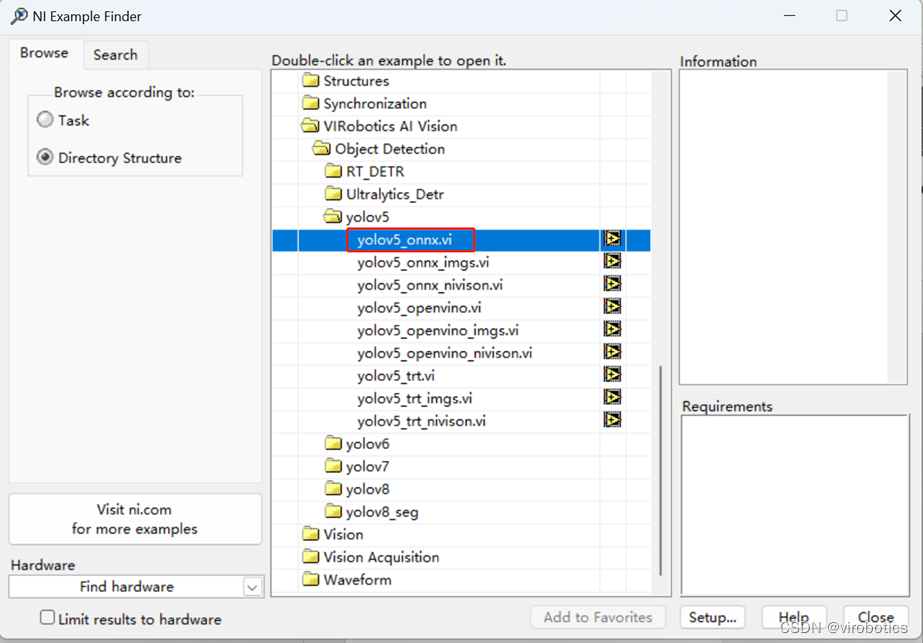Select the RT_DETR folder label
This screenshot has height=643, width=923.
(x=375, y=171)
